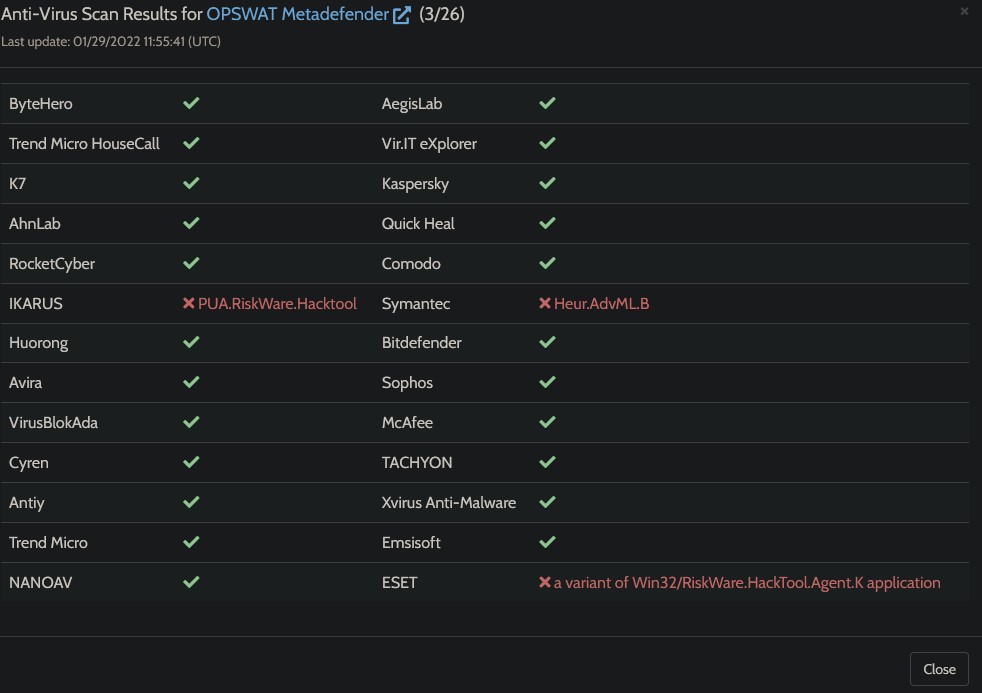Click the red X icon in ESET row
The image size is (982, 693).
click(545, 582)
